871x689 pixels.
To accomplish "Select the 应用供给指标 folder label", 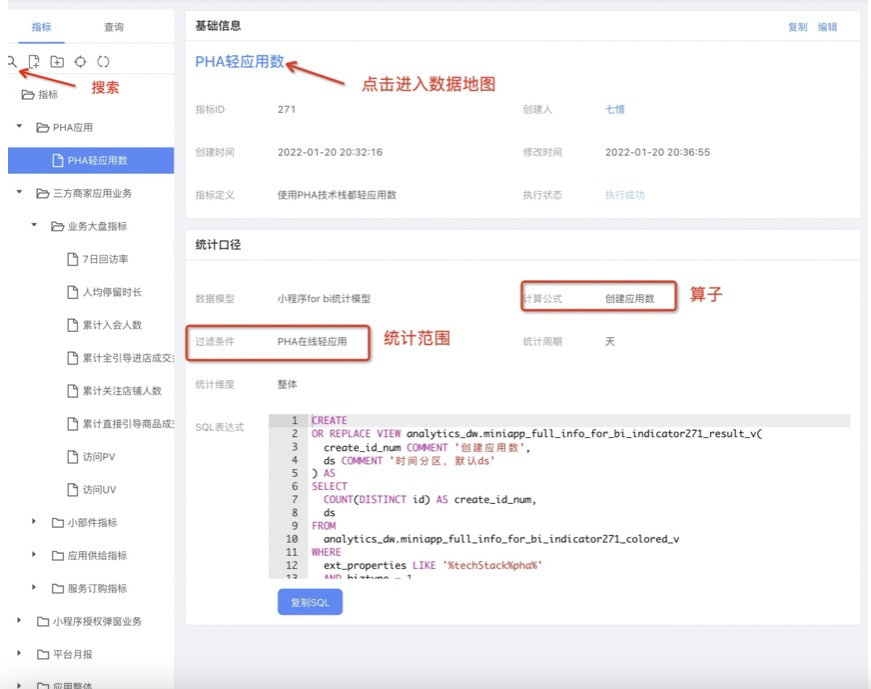I will click(97, 556).
